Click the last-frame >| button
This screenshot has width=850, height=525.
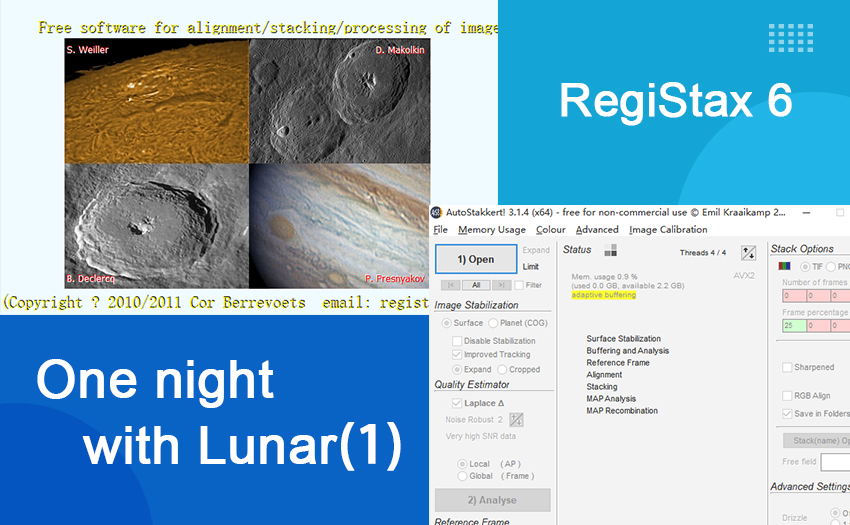[501, 285]
